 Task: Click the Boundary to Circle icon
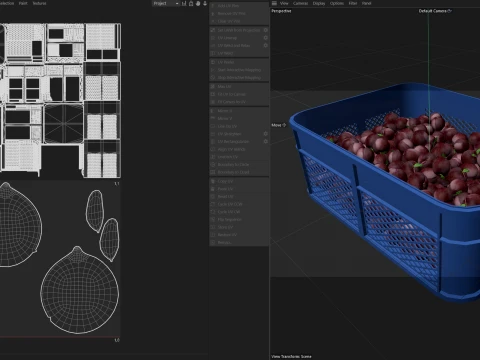click(213, 165)
